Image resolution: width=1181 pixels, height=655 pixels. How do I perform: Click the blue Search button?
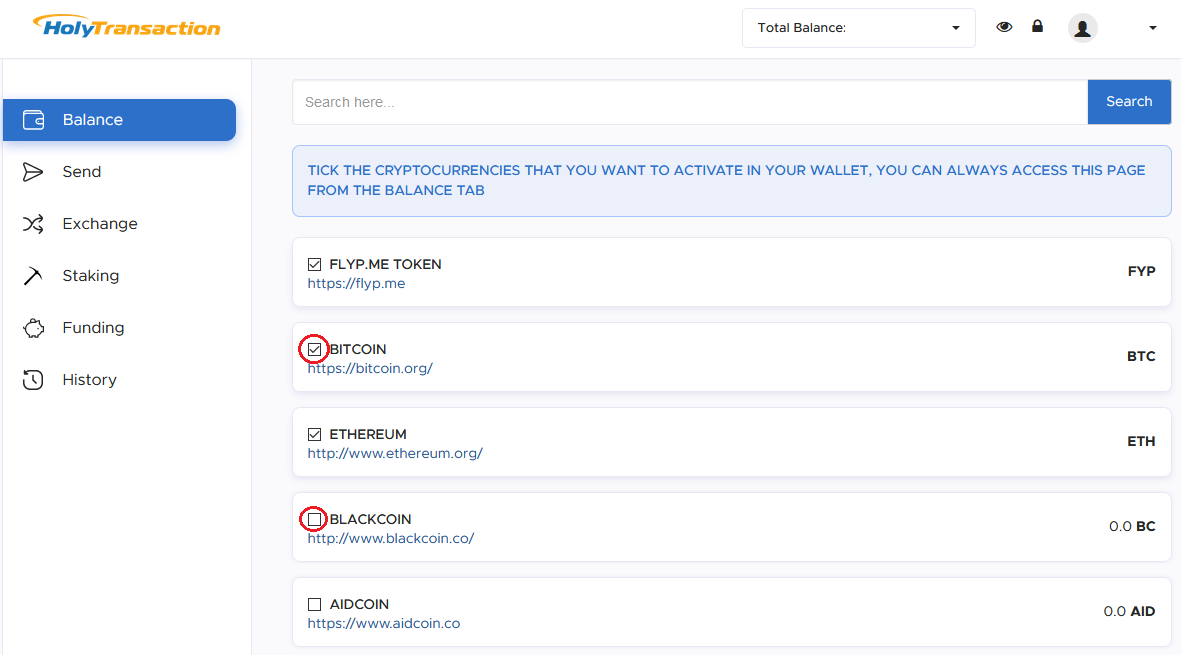(x=1129, y=102)
